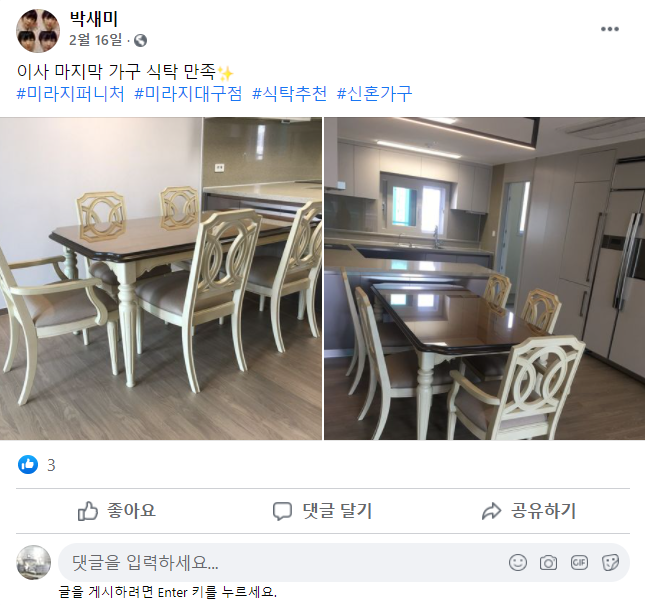This screenshot has width=645, height=605.
Task: Click the blue like reaction icon
Action: click(28, 465)
